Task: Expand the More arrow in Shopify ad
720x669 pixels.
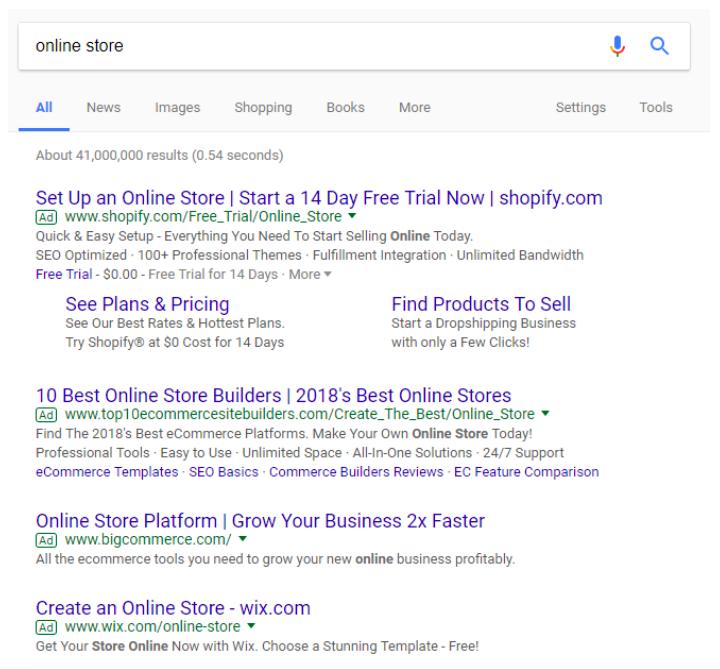Action: (x=310, y=275)
